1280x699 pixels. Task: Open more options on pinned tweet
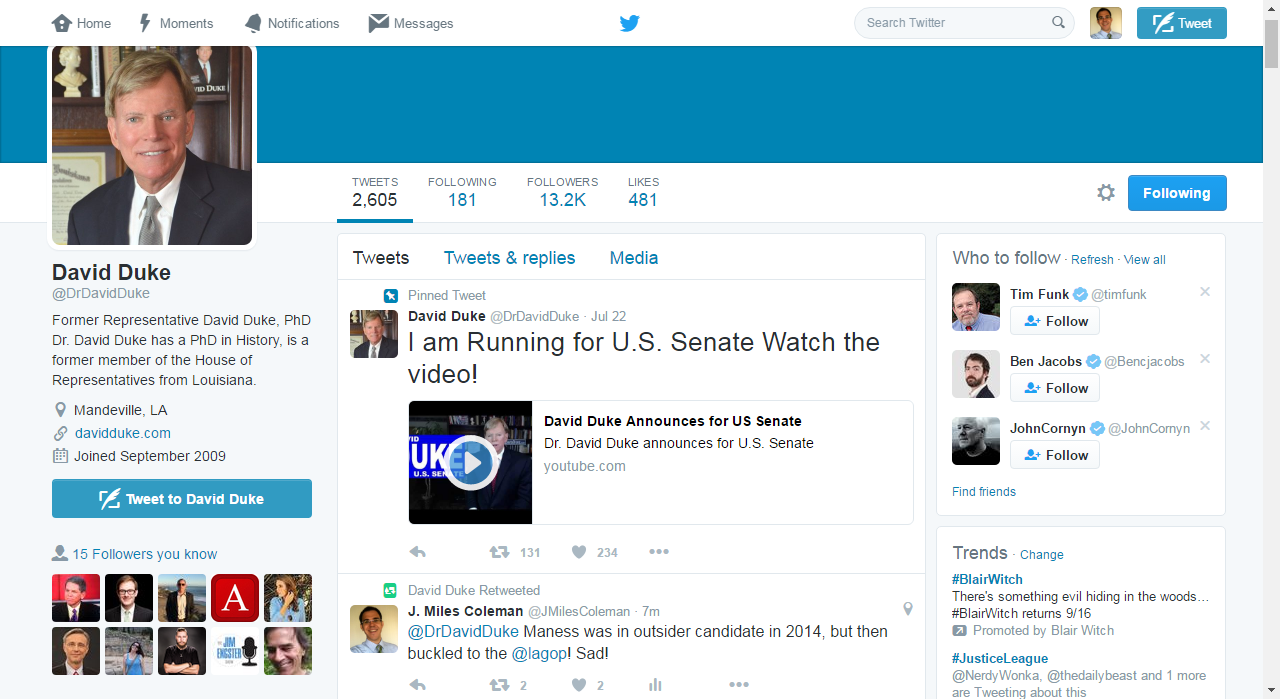point(659,552)
